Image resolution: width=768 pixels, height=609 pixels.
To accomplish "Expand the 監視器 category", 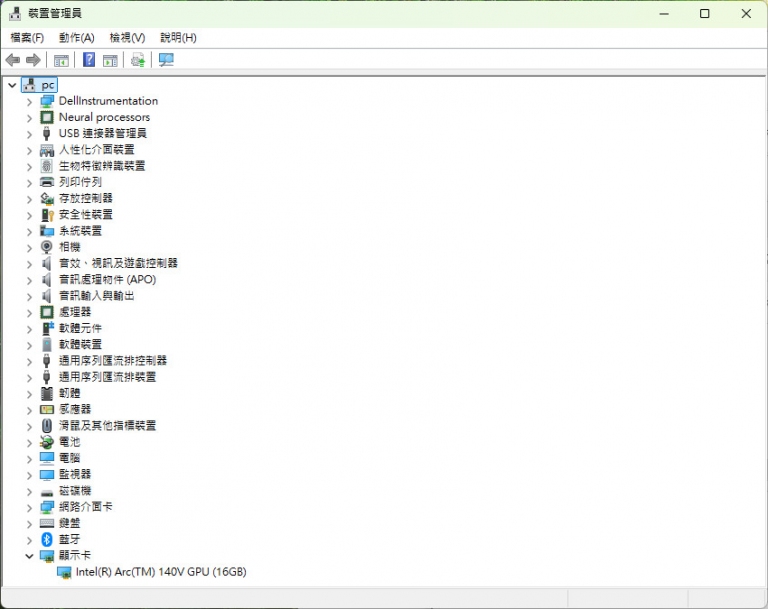I will 29,475.
